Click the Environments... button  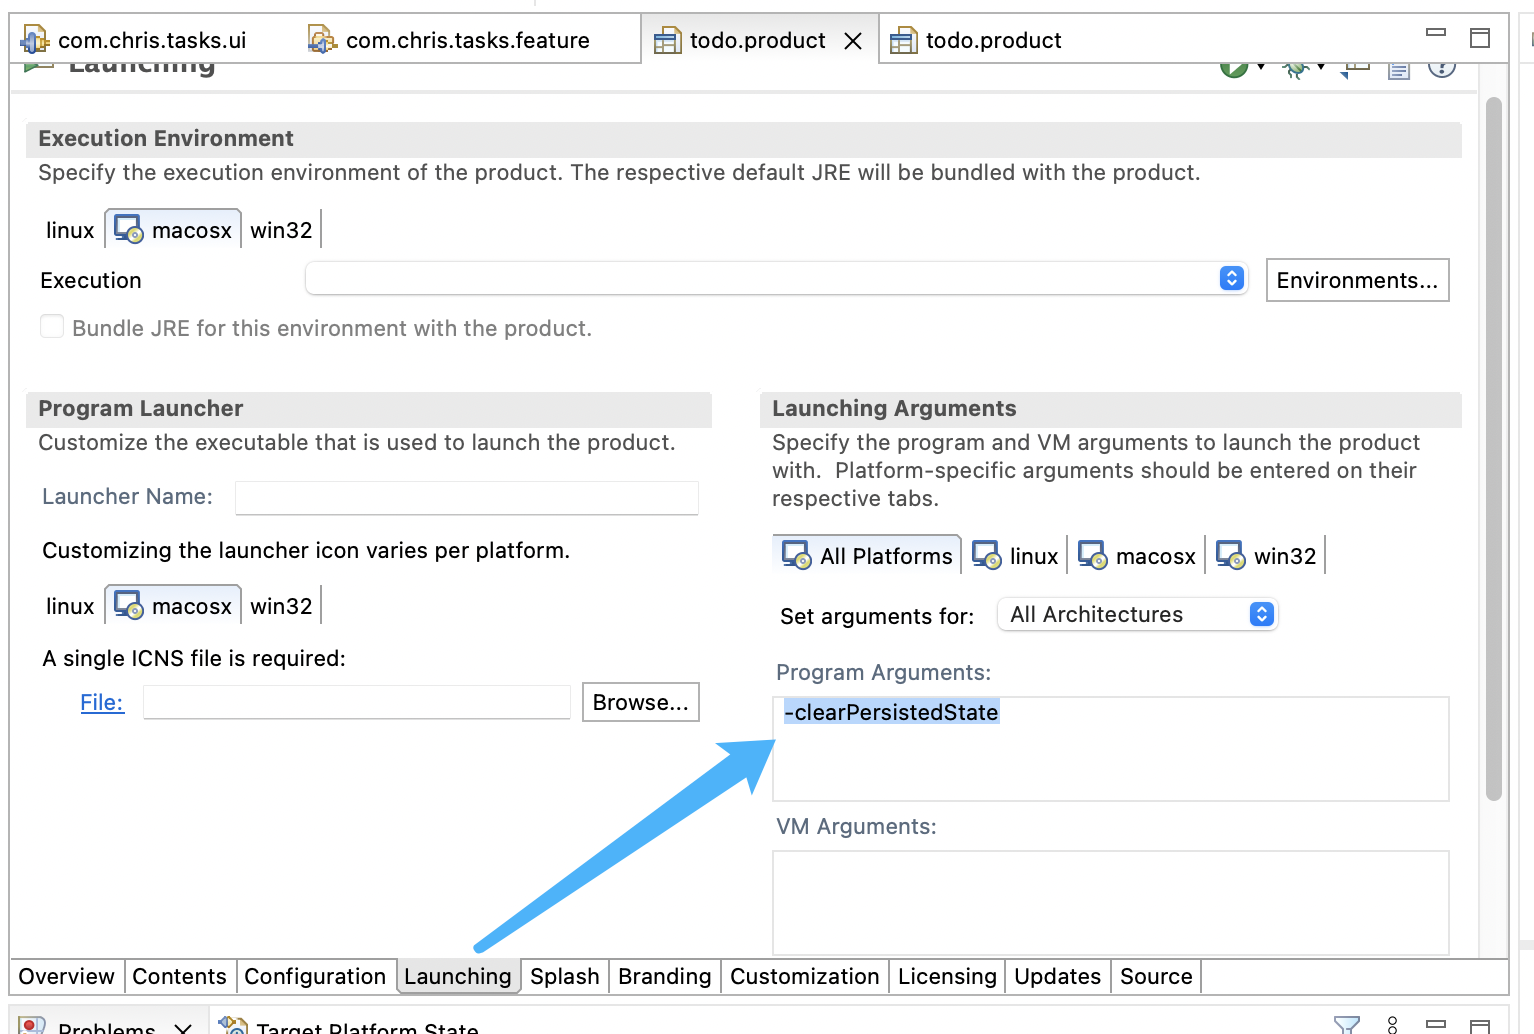1357,280
